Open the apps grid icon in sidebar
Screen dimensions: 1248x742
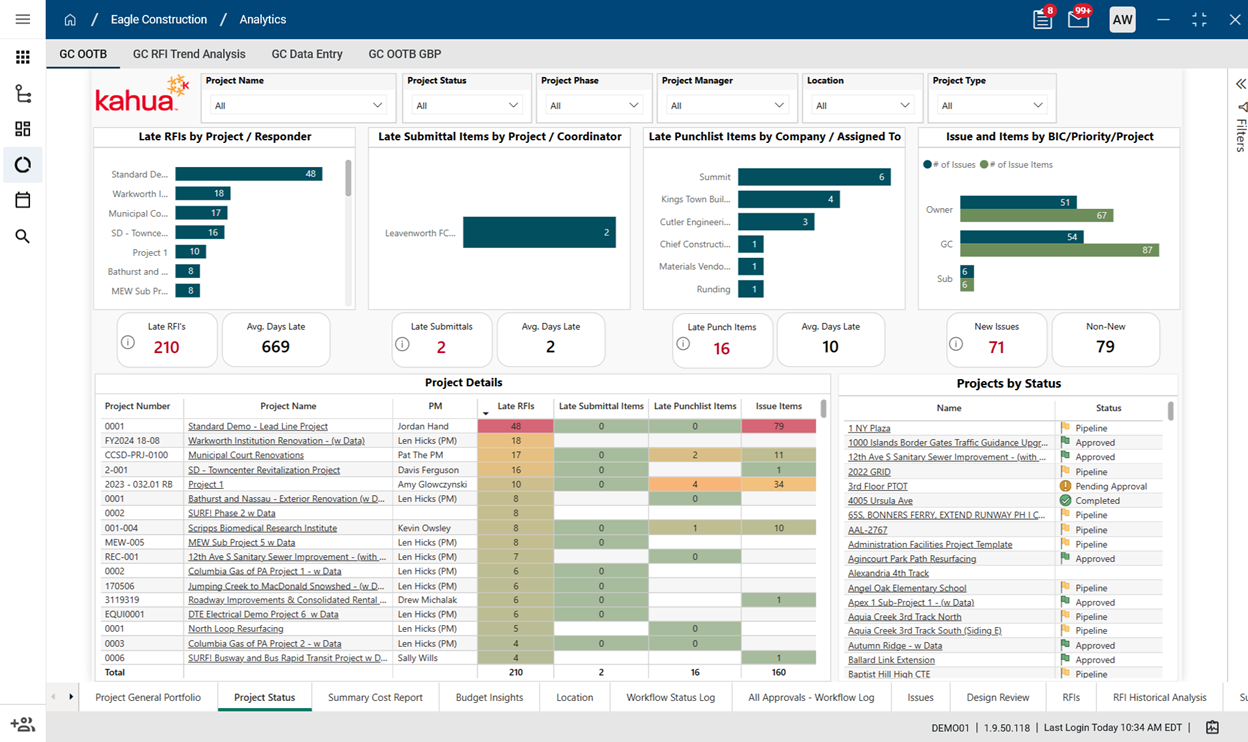tap(22, 57)
